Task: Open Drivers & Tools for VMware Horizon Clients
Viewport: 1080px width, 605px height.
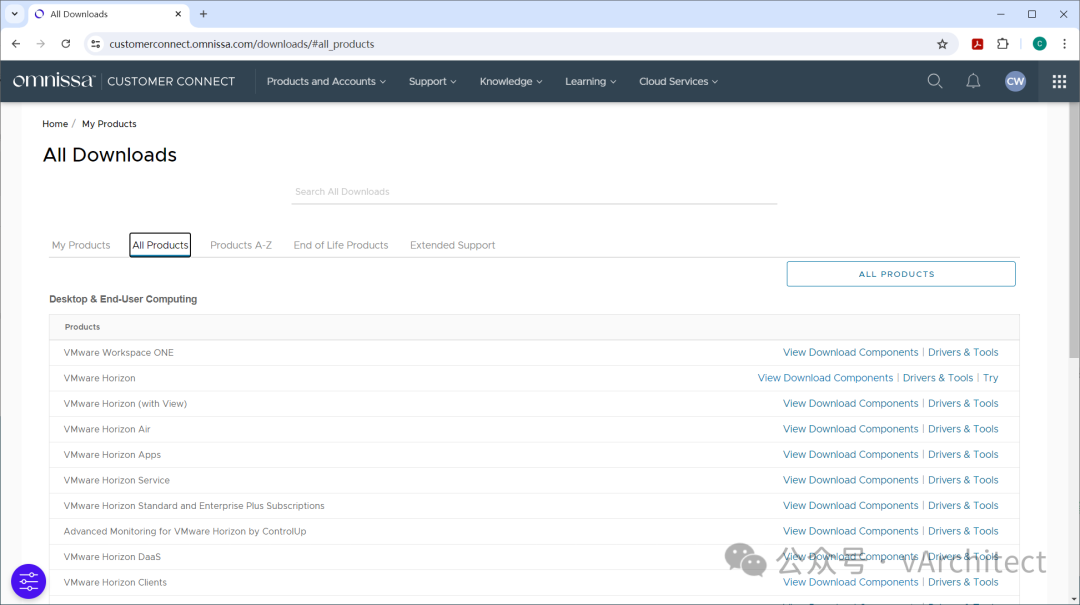Action: (x=963, y=582)
